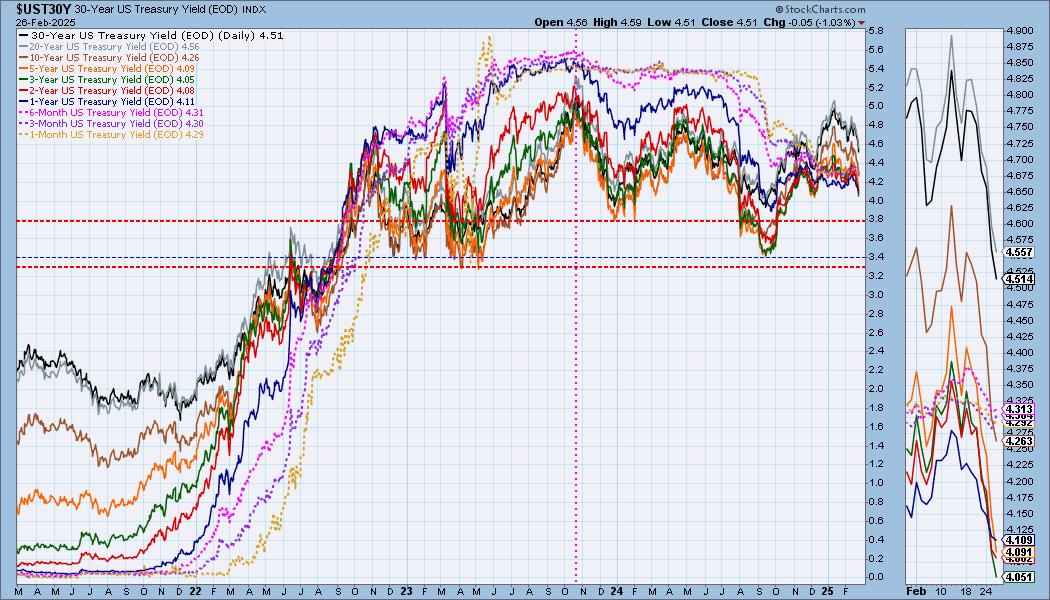Click the 4.750 label on zoom panel axis
Image resolution: width=1050 pixels, height=600 pixels.
tap(1019, 127)
